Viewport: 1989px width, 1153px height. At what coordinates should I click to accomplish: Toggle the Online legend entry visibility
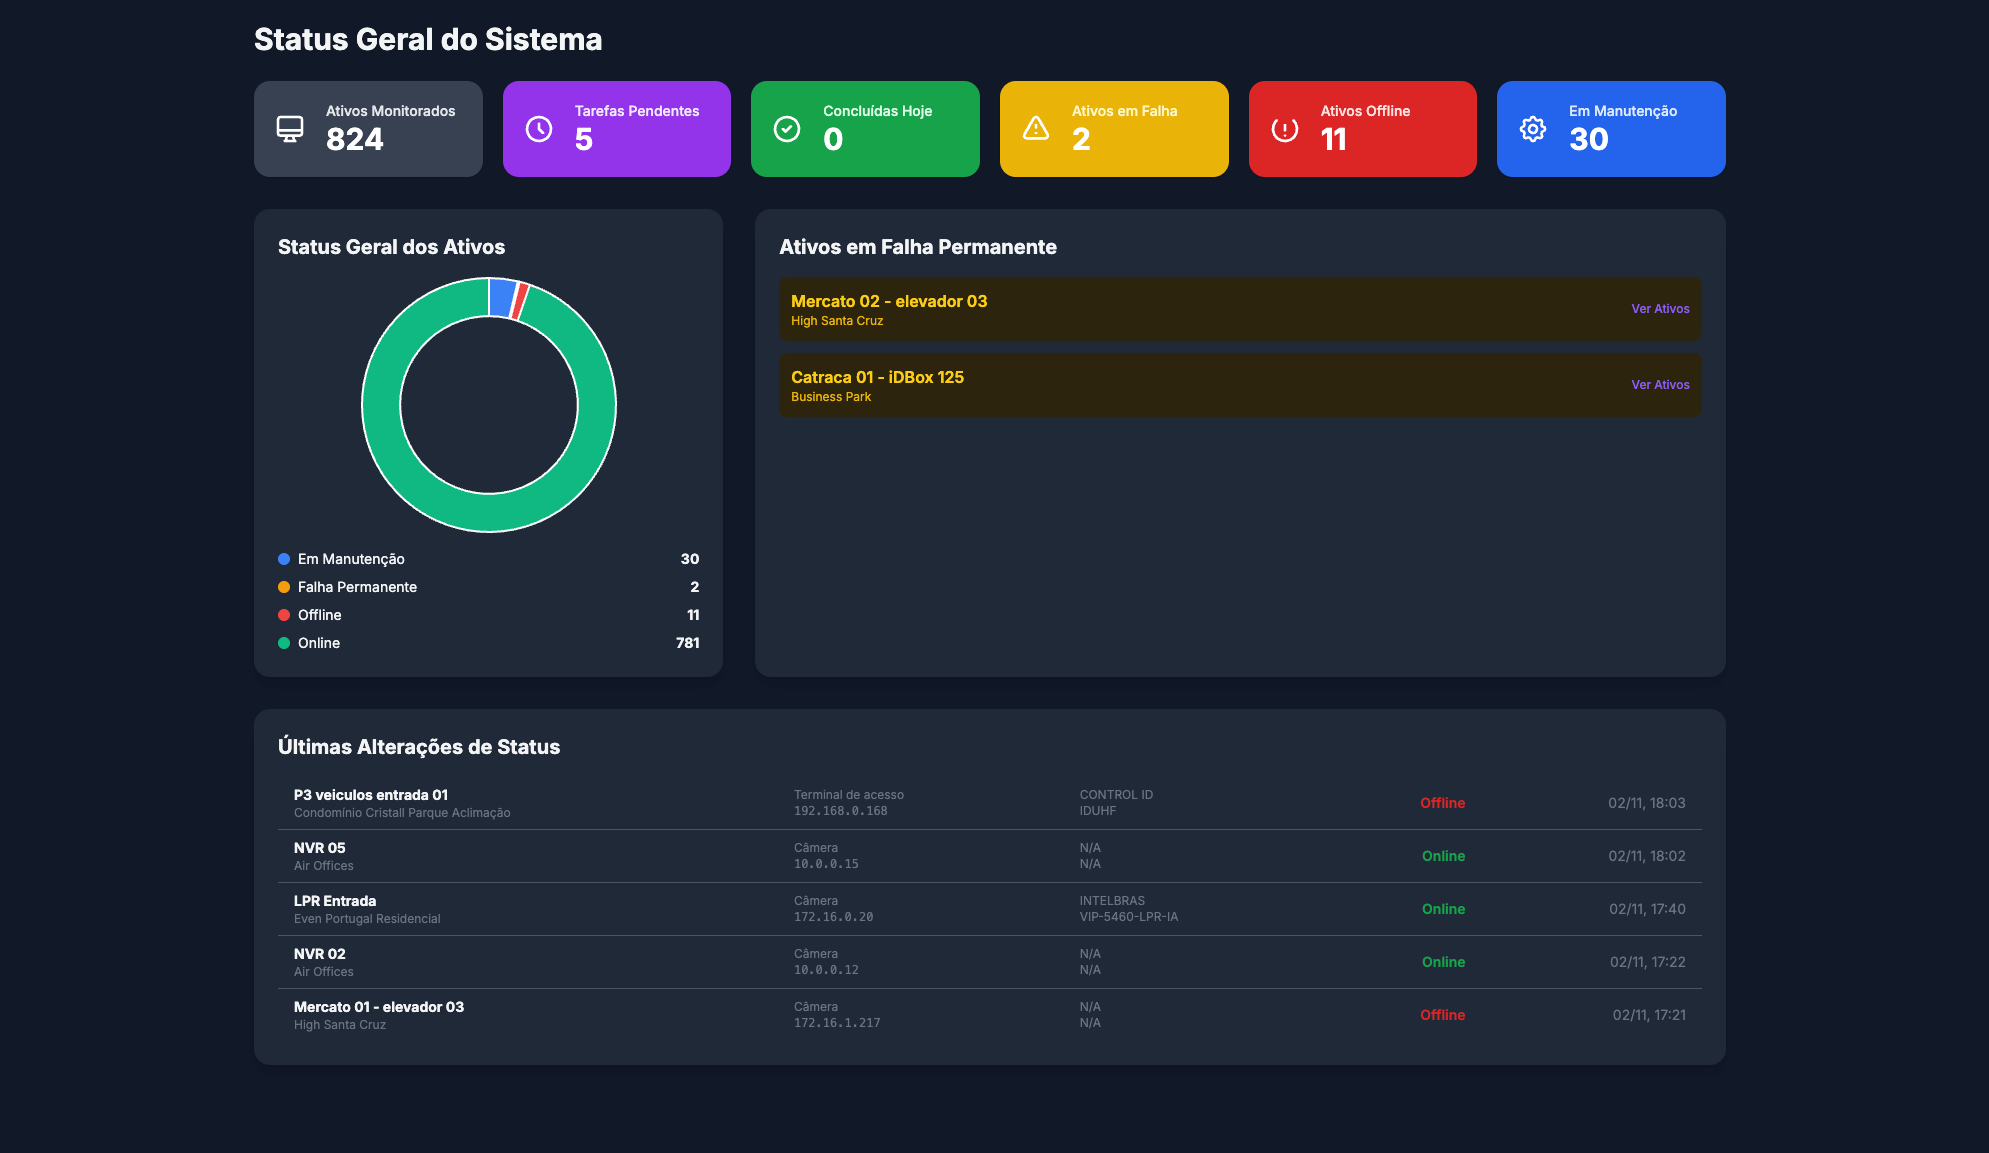coord(318,643)
